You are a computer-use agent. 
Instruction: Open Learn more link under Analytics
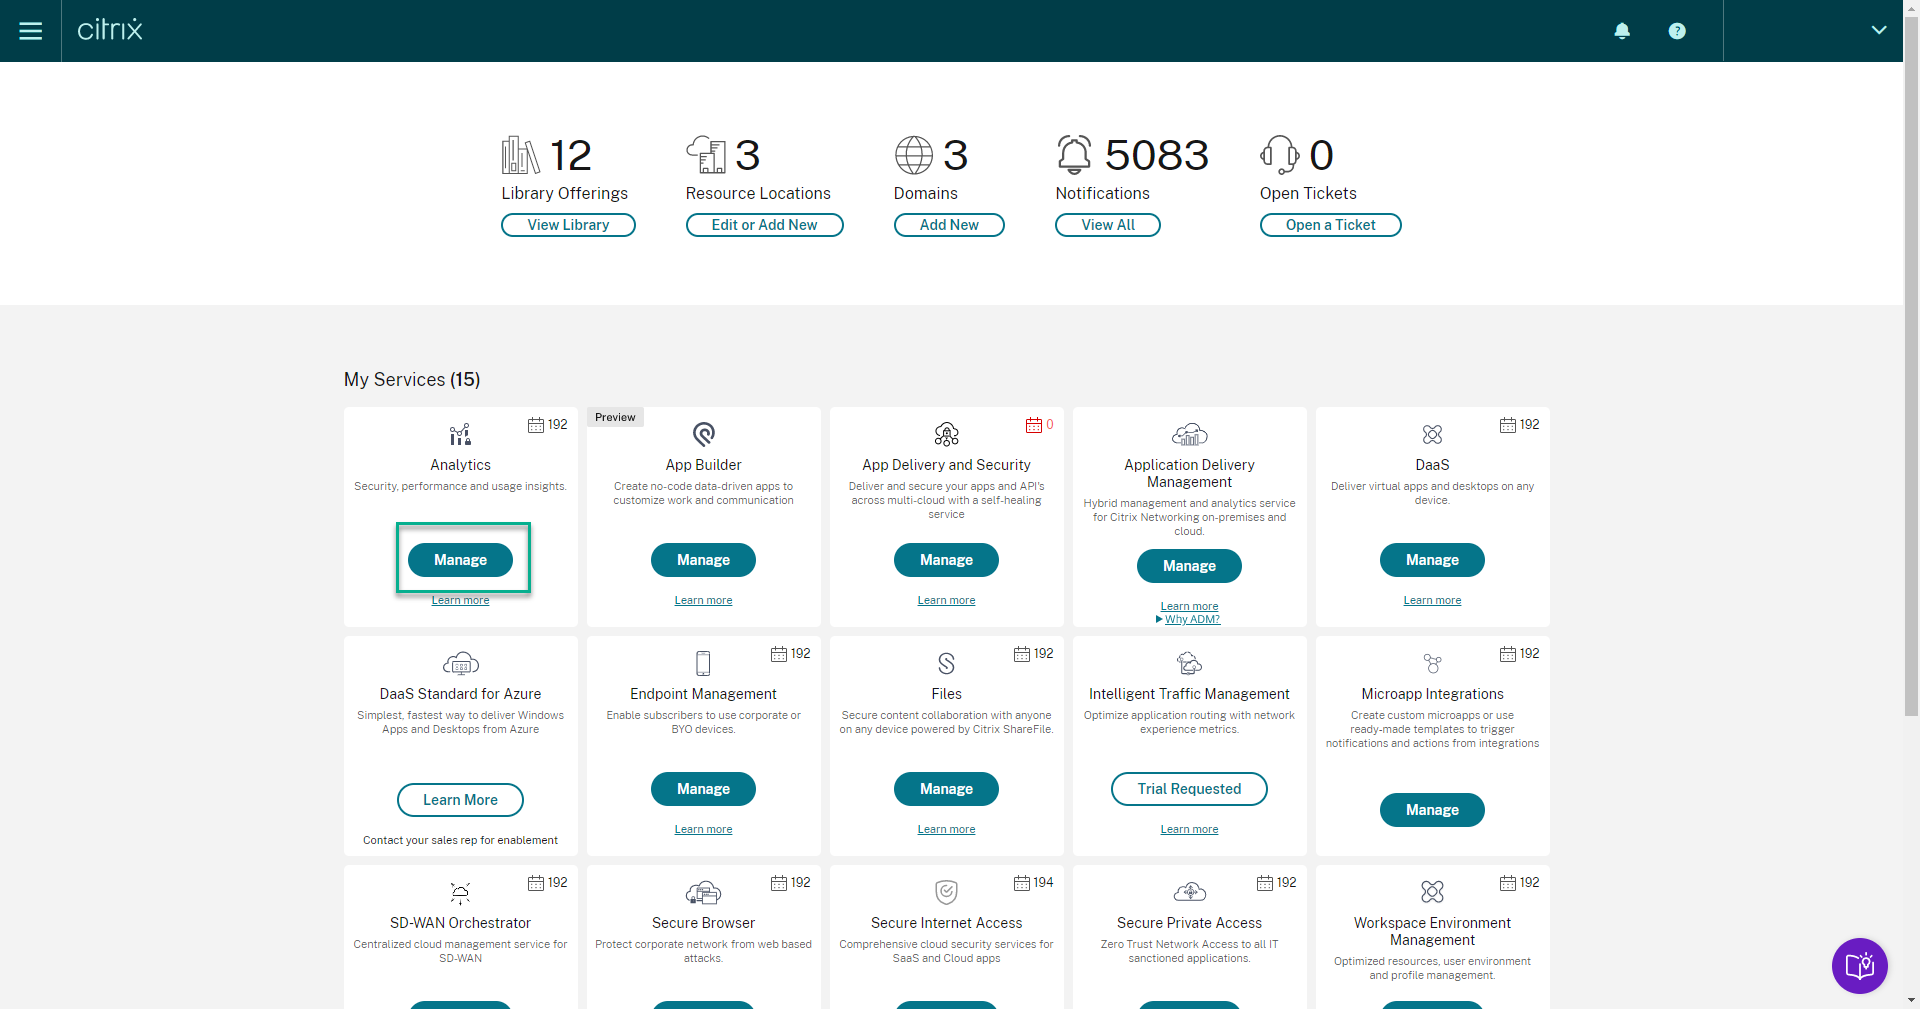tap(461, 600)
